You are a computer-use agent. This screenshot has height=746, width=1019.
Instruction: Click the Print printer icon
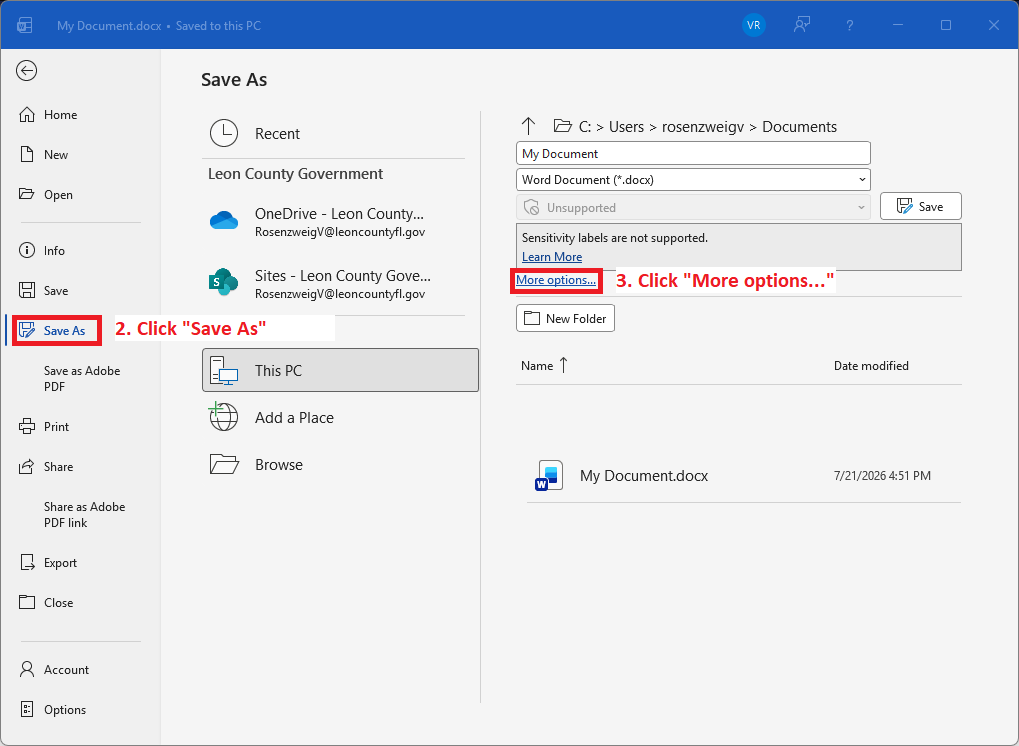(x=27, y=427)
